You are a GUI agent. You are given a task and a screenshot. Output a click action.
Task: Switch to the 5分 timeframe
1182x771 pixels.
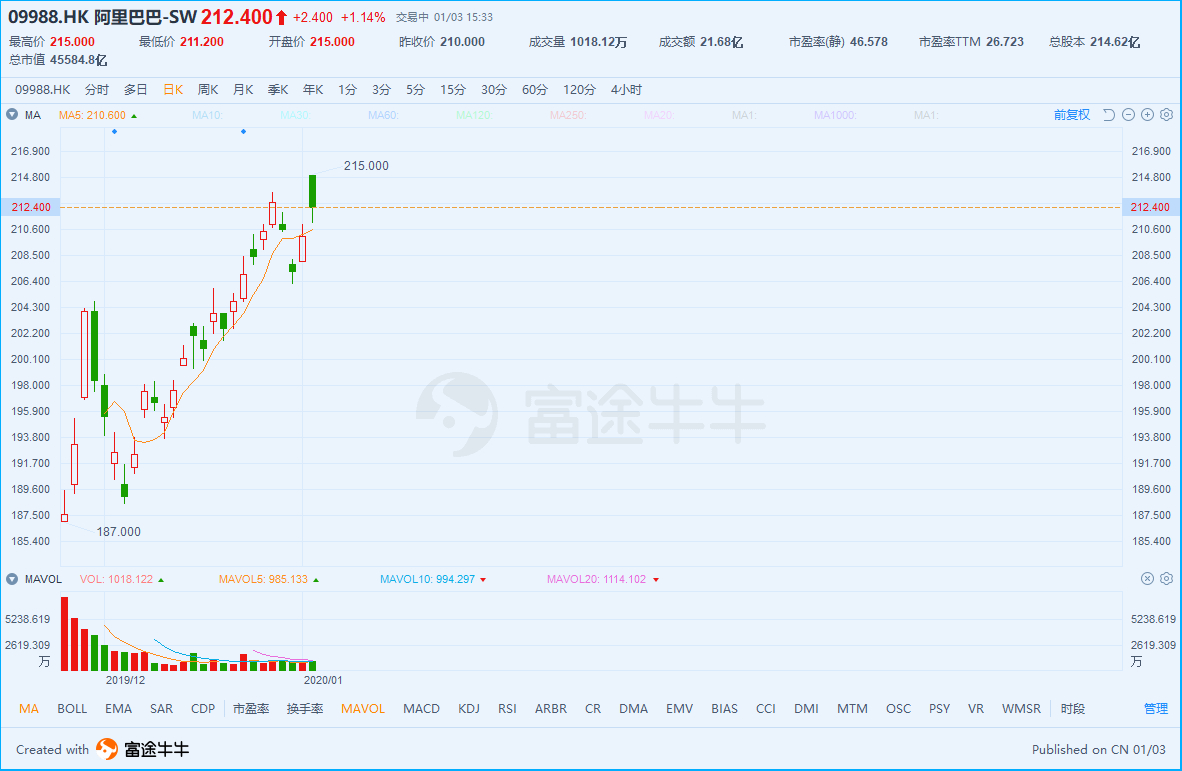click(415, 90)
